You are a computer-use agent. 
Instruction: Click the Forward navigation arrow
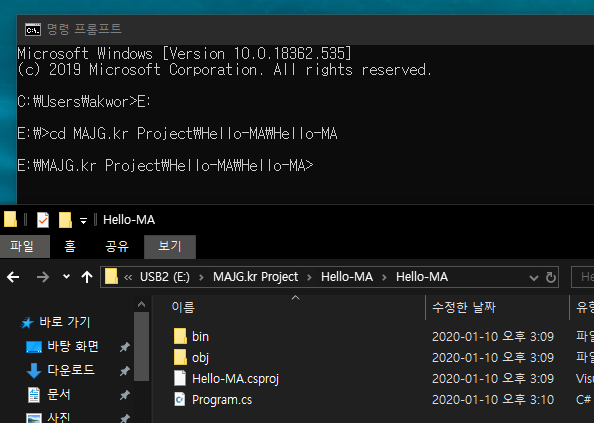click(x=43, y=277)
